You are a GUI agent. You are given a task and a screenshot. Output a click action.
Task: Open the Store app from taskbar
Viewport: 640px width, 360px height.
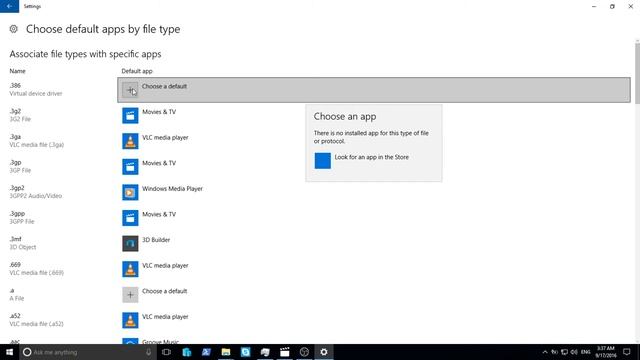click(187, 352)
